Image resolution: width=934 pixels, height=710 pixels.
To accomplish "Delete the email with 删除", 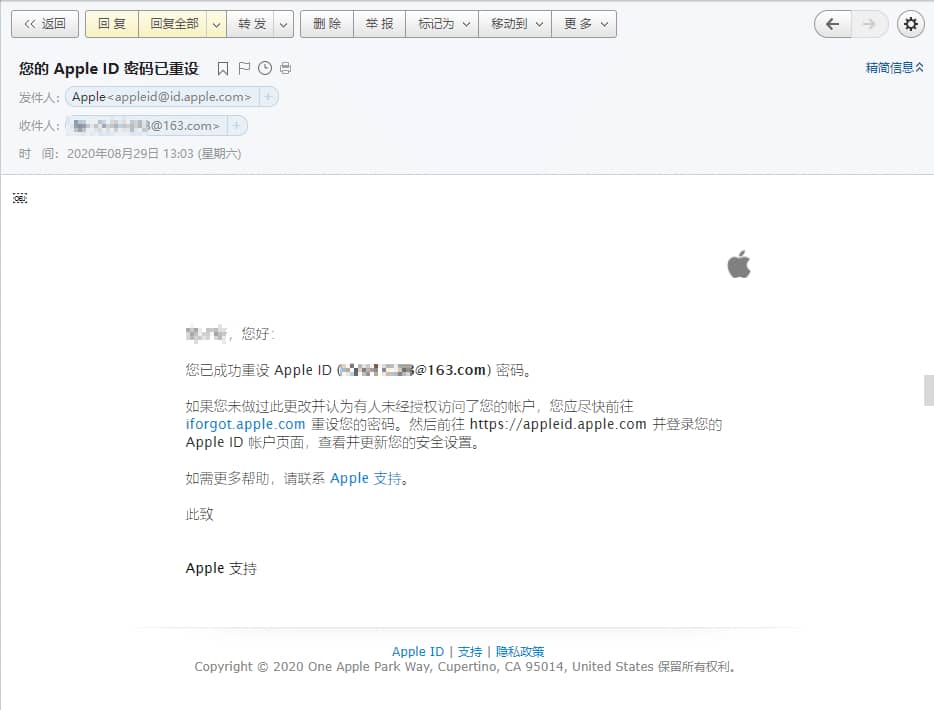I will tap(327, 24).
